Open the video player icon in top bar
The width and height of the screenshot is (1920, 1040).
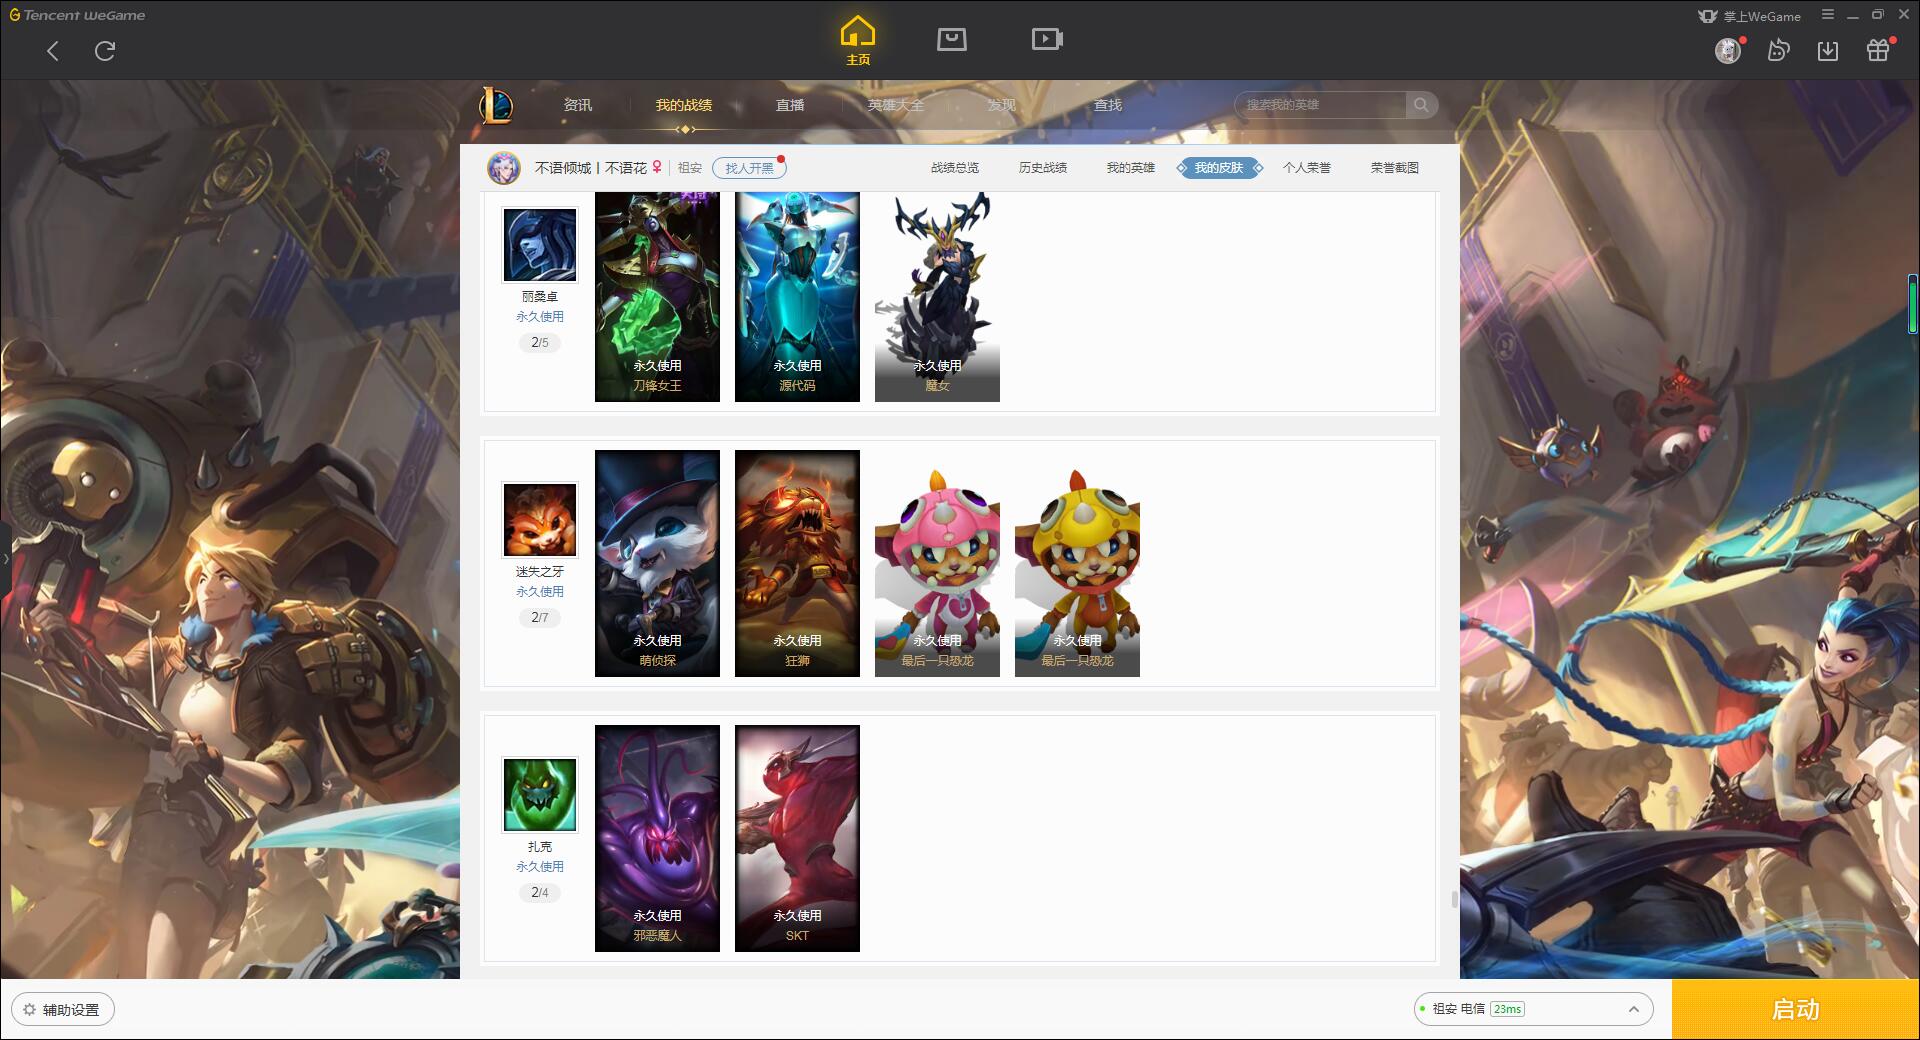[1047, 39]
